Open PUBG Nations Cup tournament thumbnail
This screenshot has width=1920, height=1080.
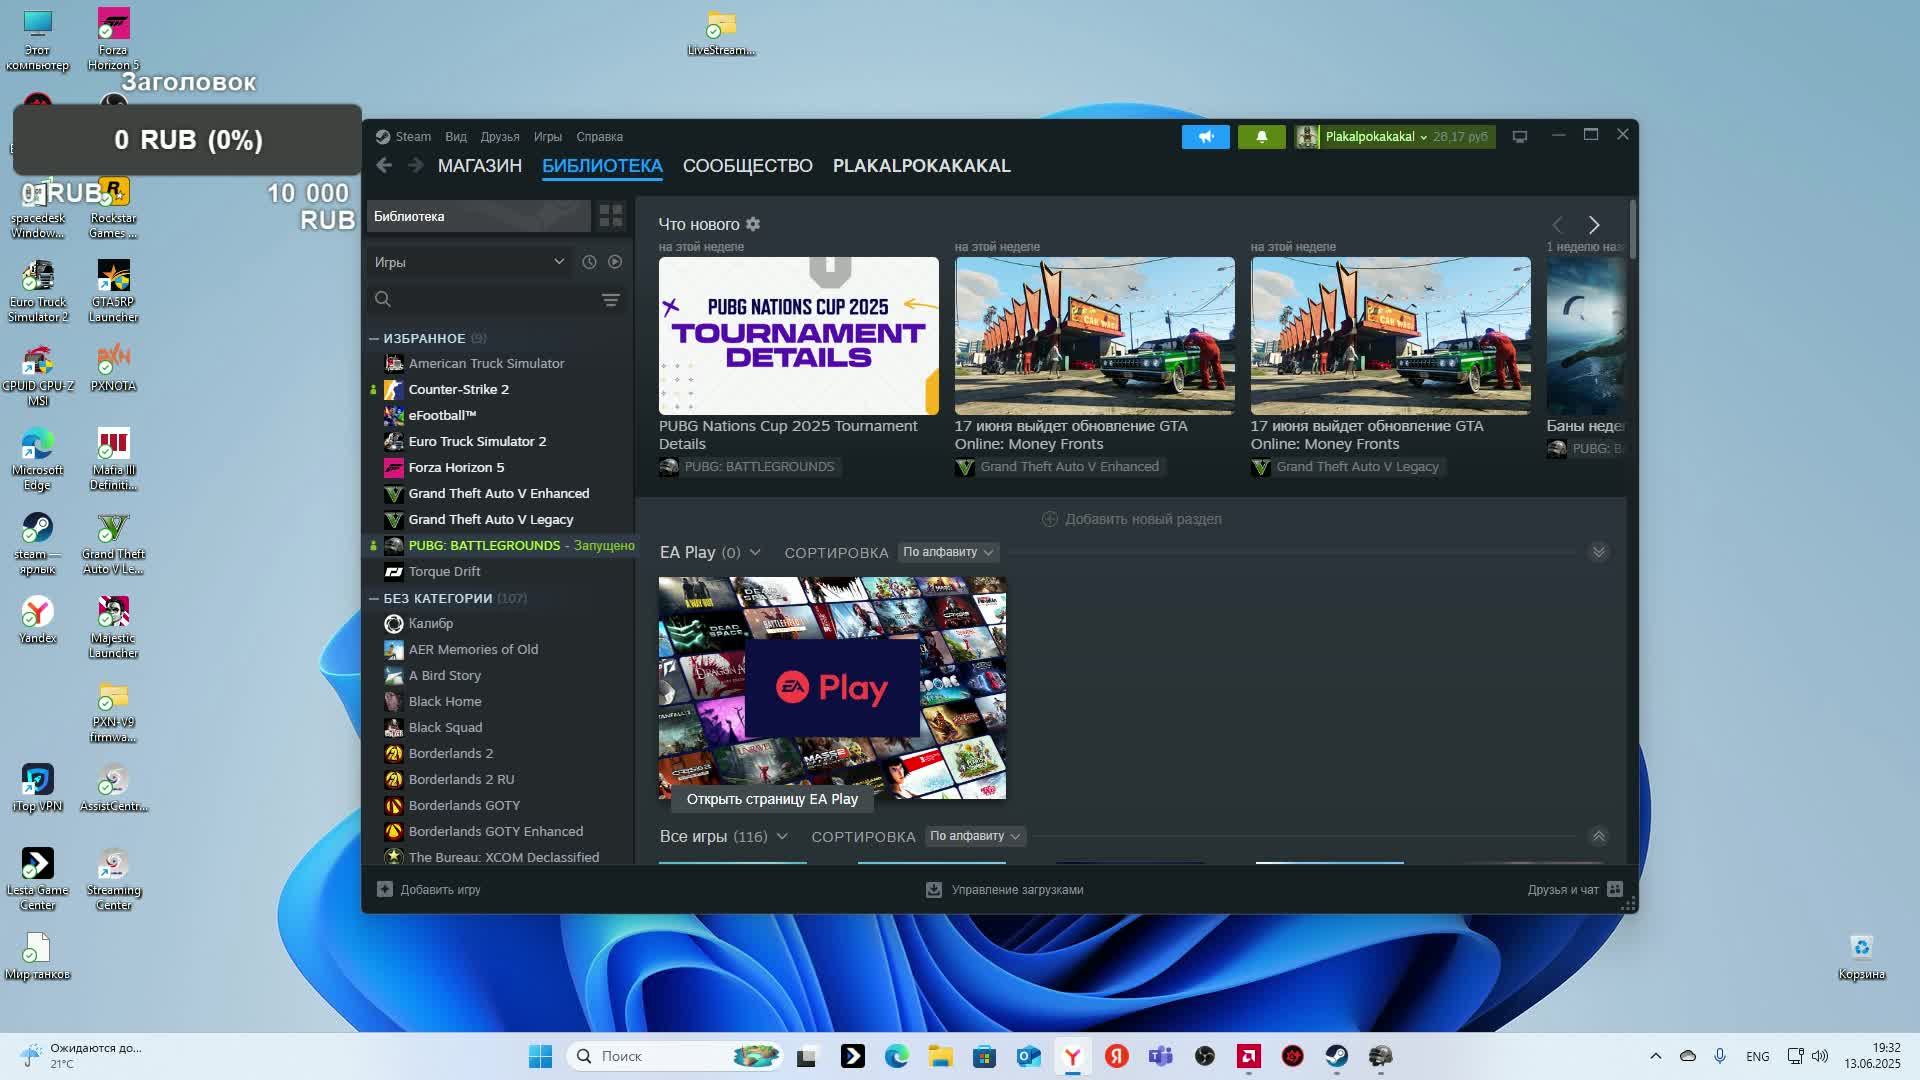point(798,336)
